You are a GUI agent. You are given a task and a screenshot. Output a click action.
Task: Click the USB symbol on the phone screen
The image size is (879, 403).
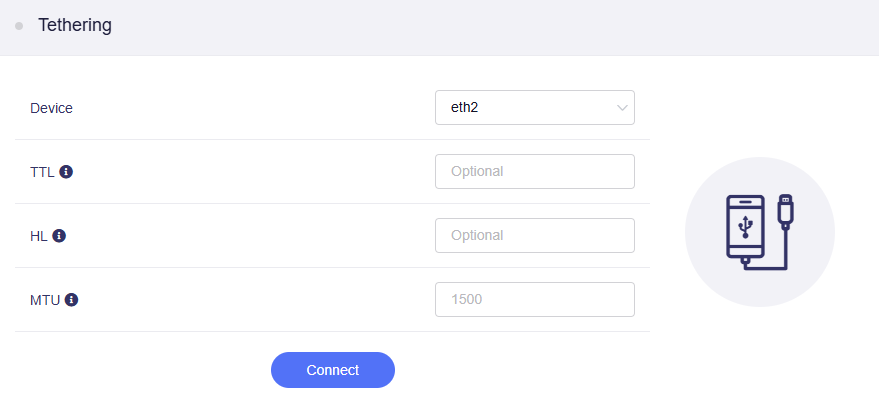tap(746, 228)
